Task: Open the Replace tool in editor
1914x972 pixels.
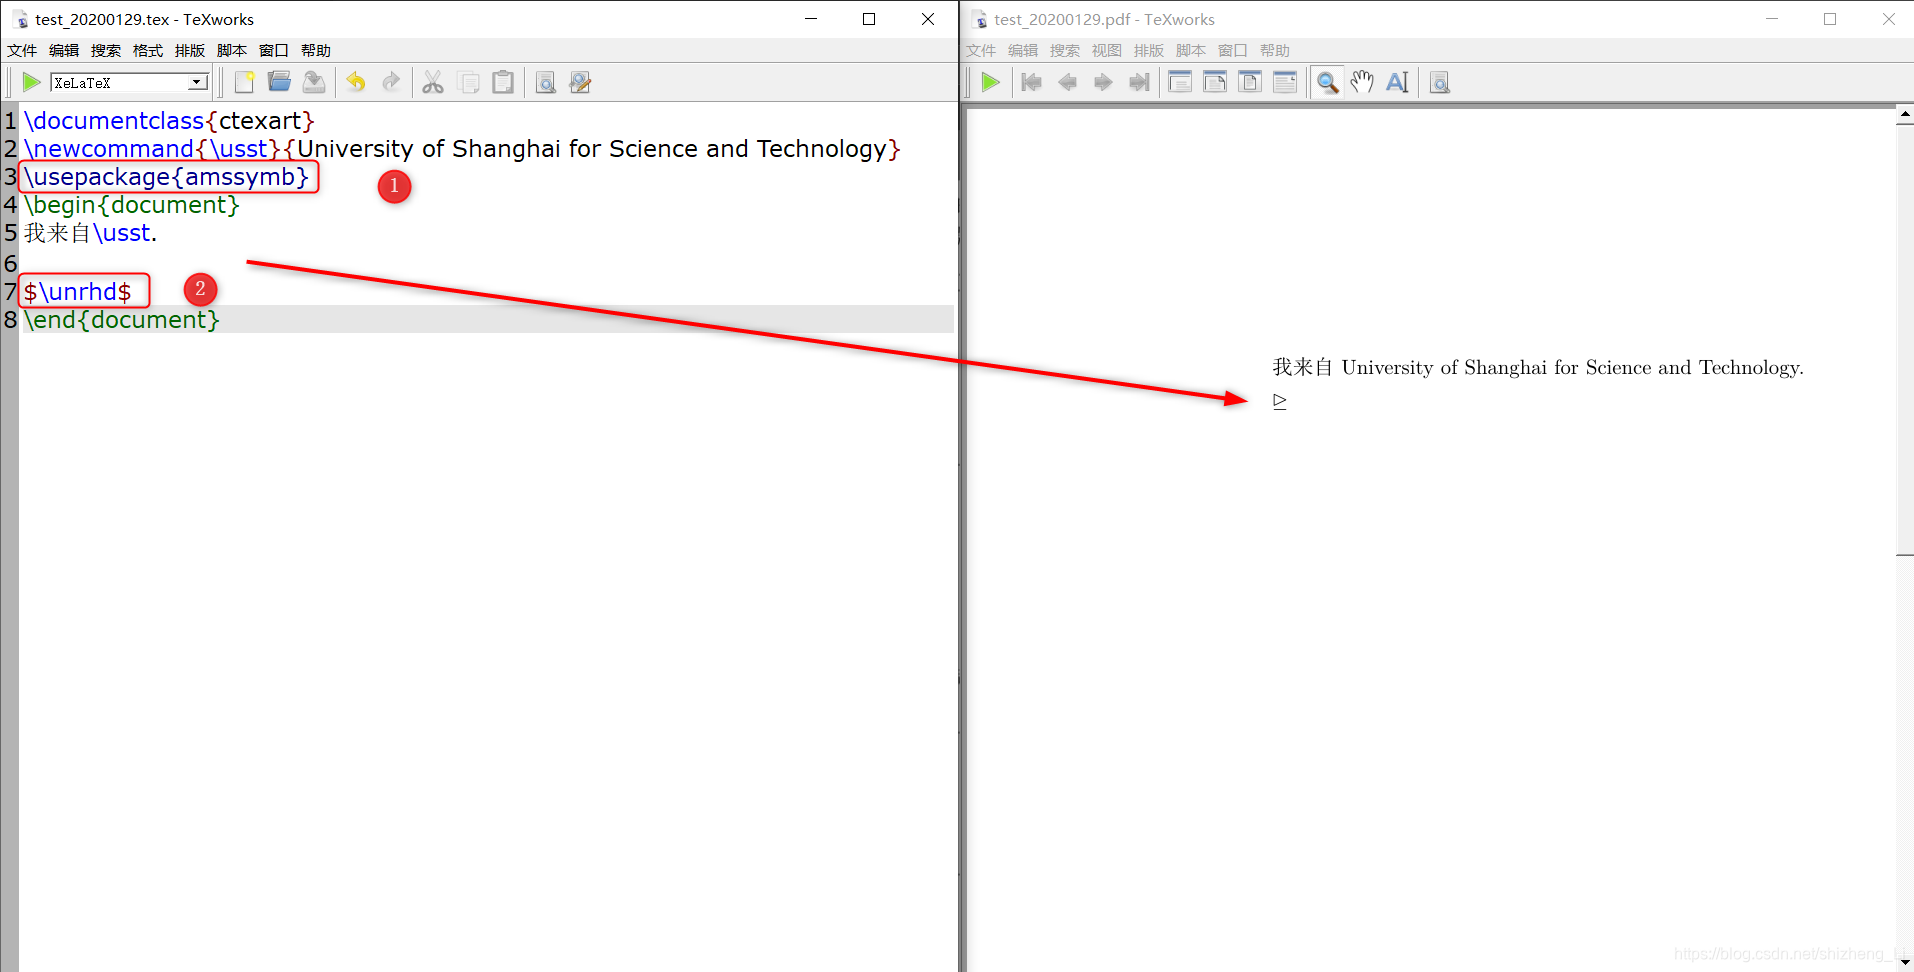Action: tap(580, 82)
